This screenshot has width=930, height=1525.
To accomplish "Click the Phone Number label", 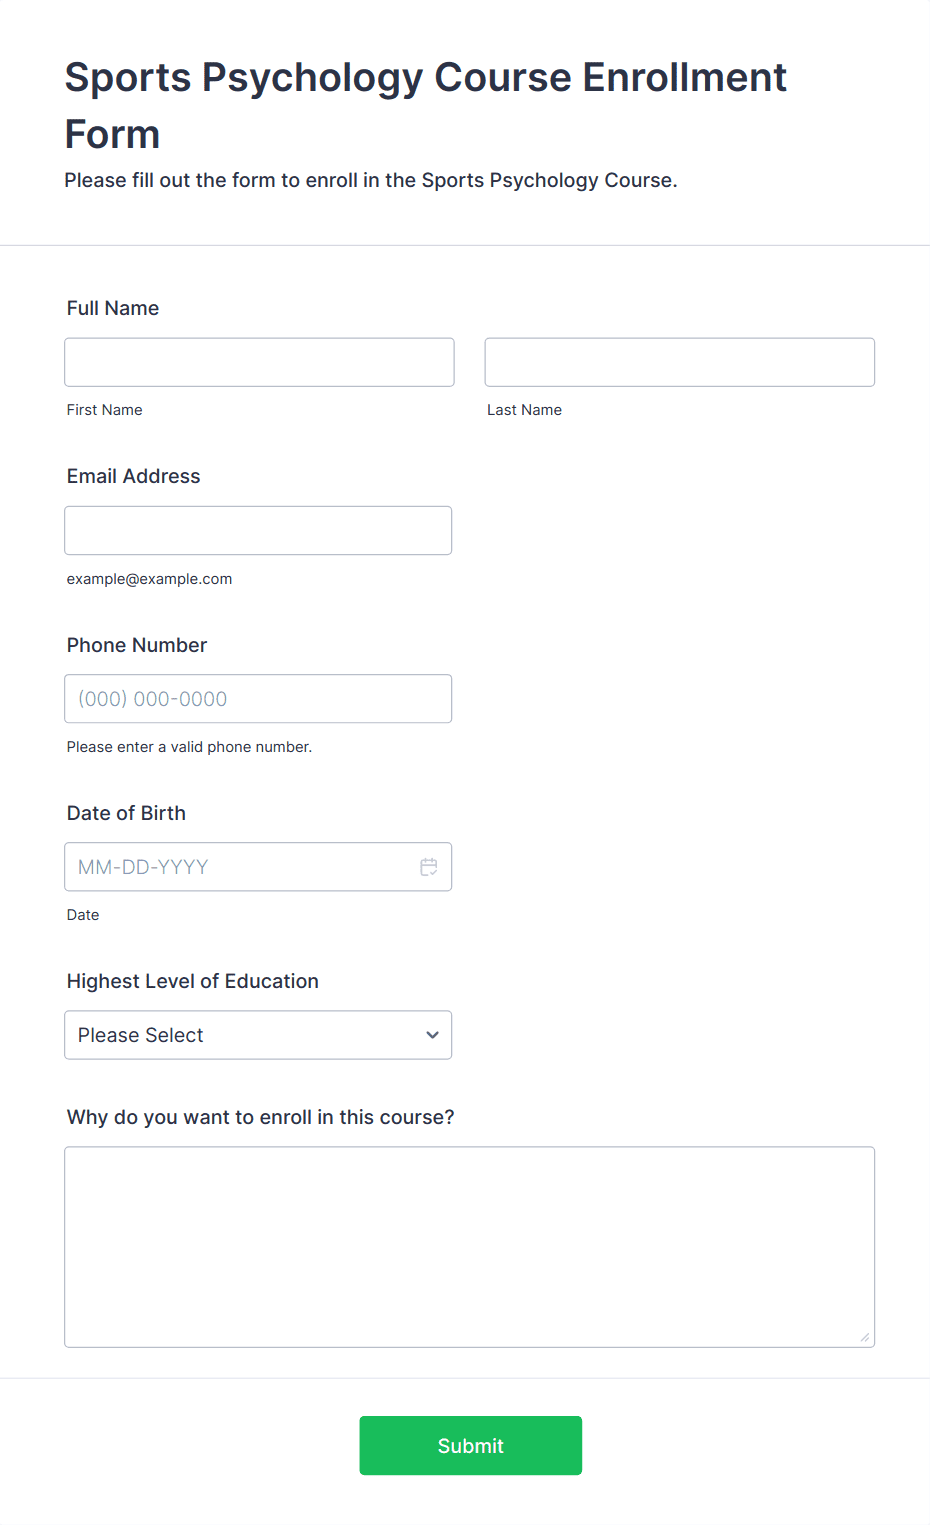I will [137, 645].
